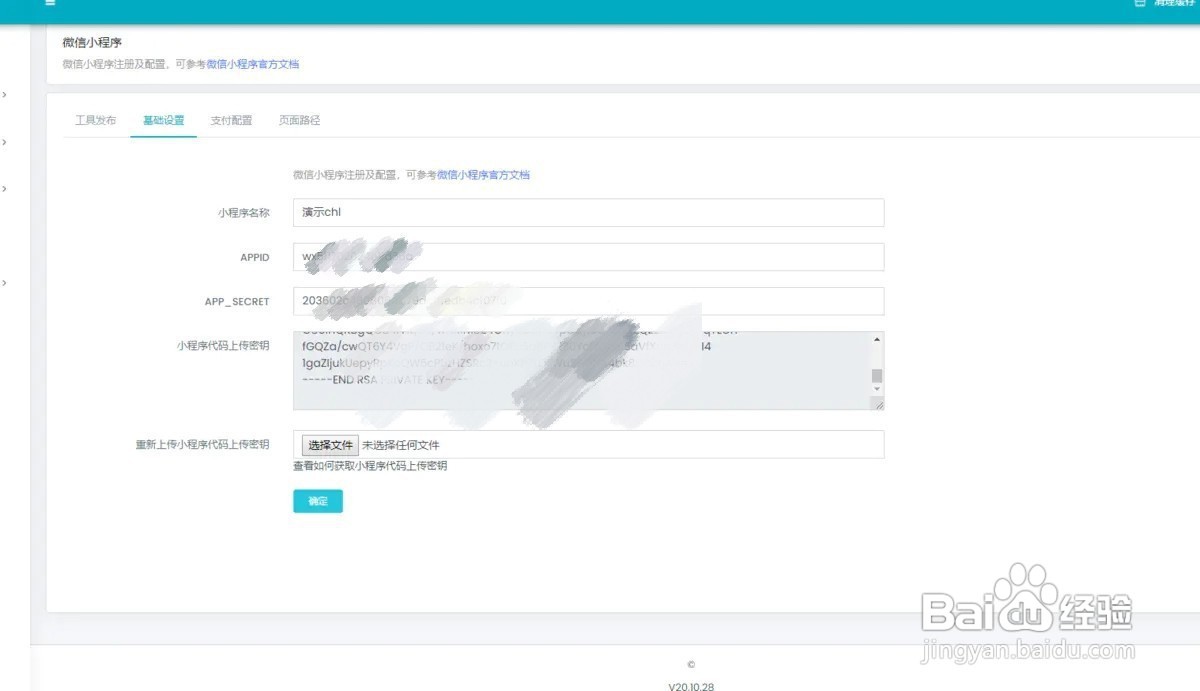Click the textarea scrollbar down arrow

[x=877, y=389]
